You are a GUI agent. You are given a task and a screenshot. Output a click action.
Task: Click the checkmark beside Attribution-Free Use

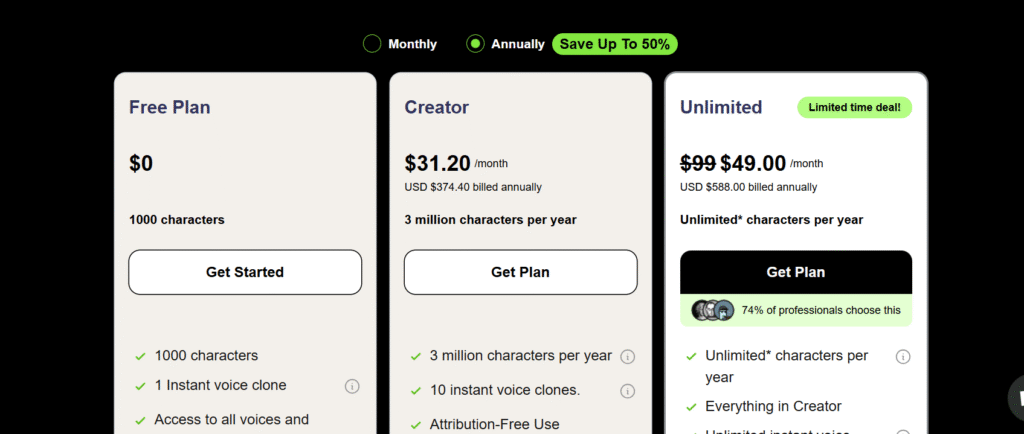pyautogui.click(x=415, y=426)
